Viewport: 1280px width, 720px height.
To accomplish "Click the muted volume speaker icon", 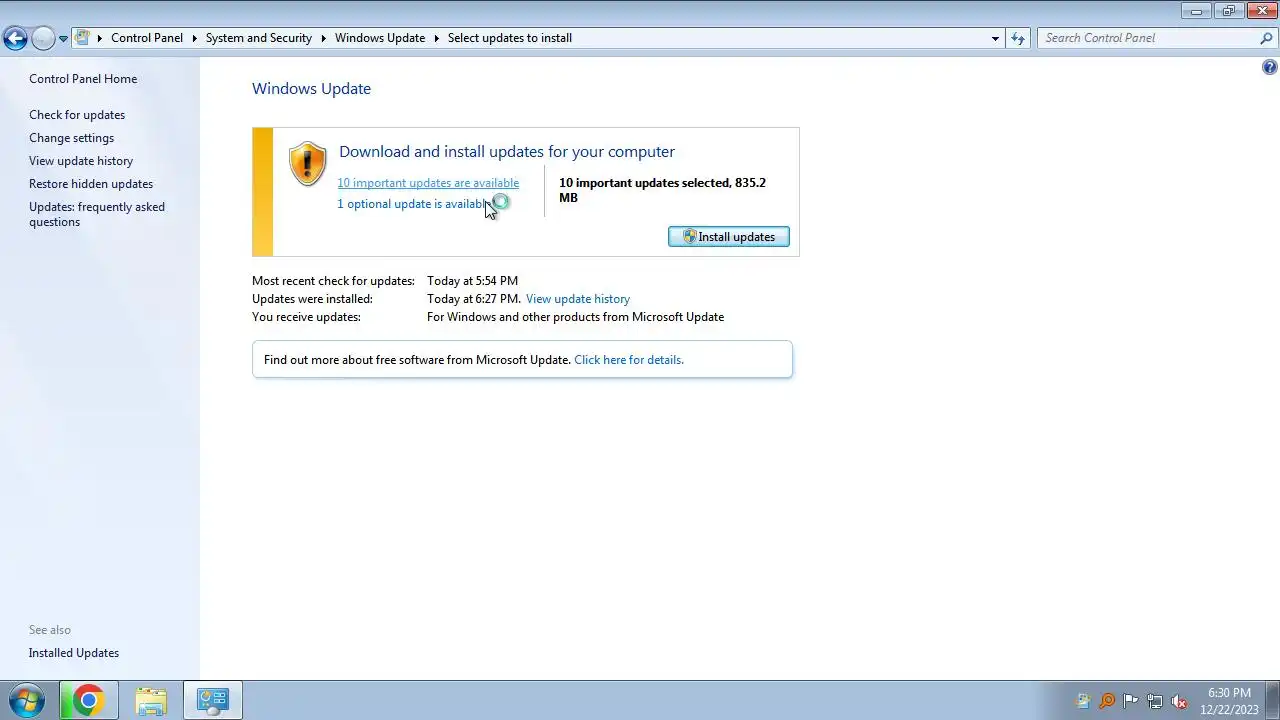I will [x=1179, y=701].
